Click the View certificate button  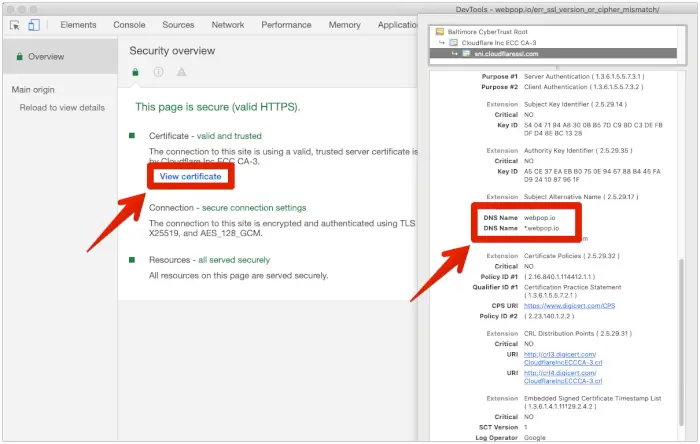(191, 176)
